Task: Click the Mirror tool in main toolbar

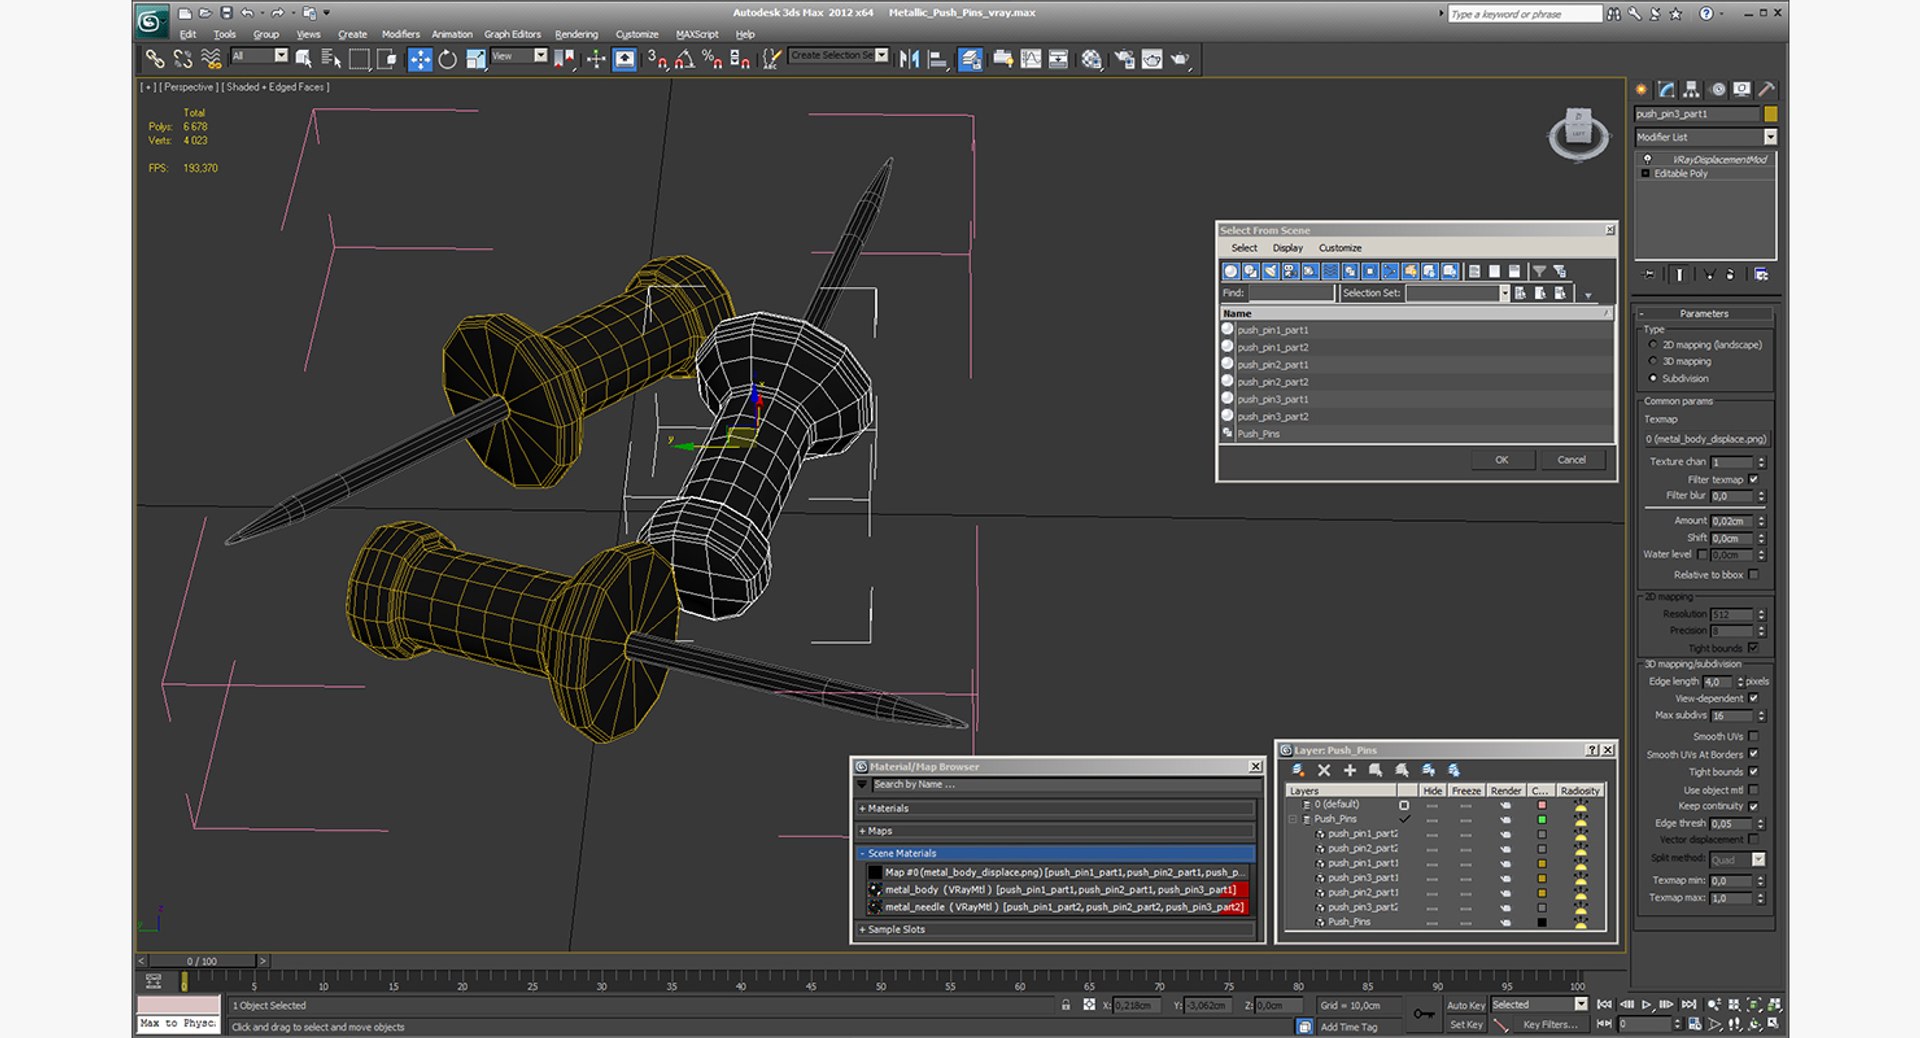Action: click(909, 60)
